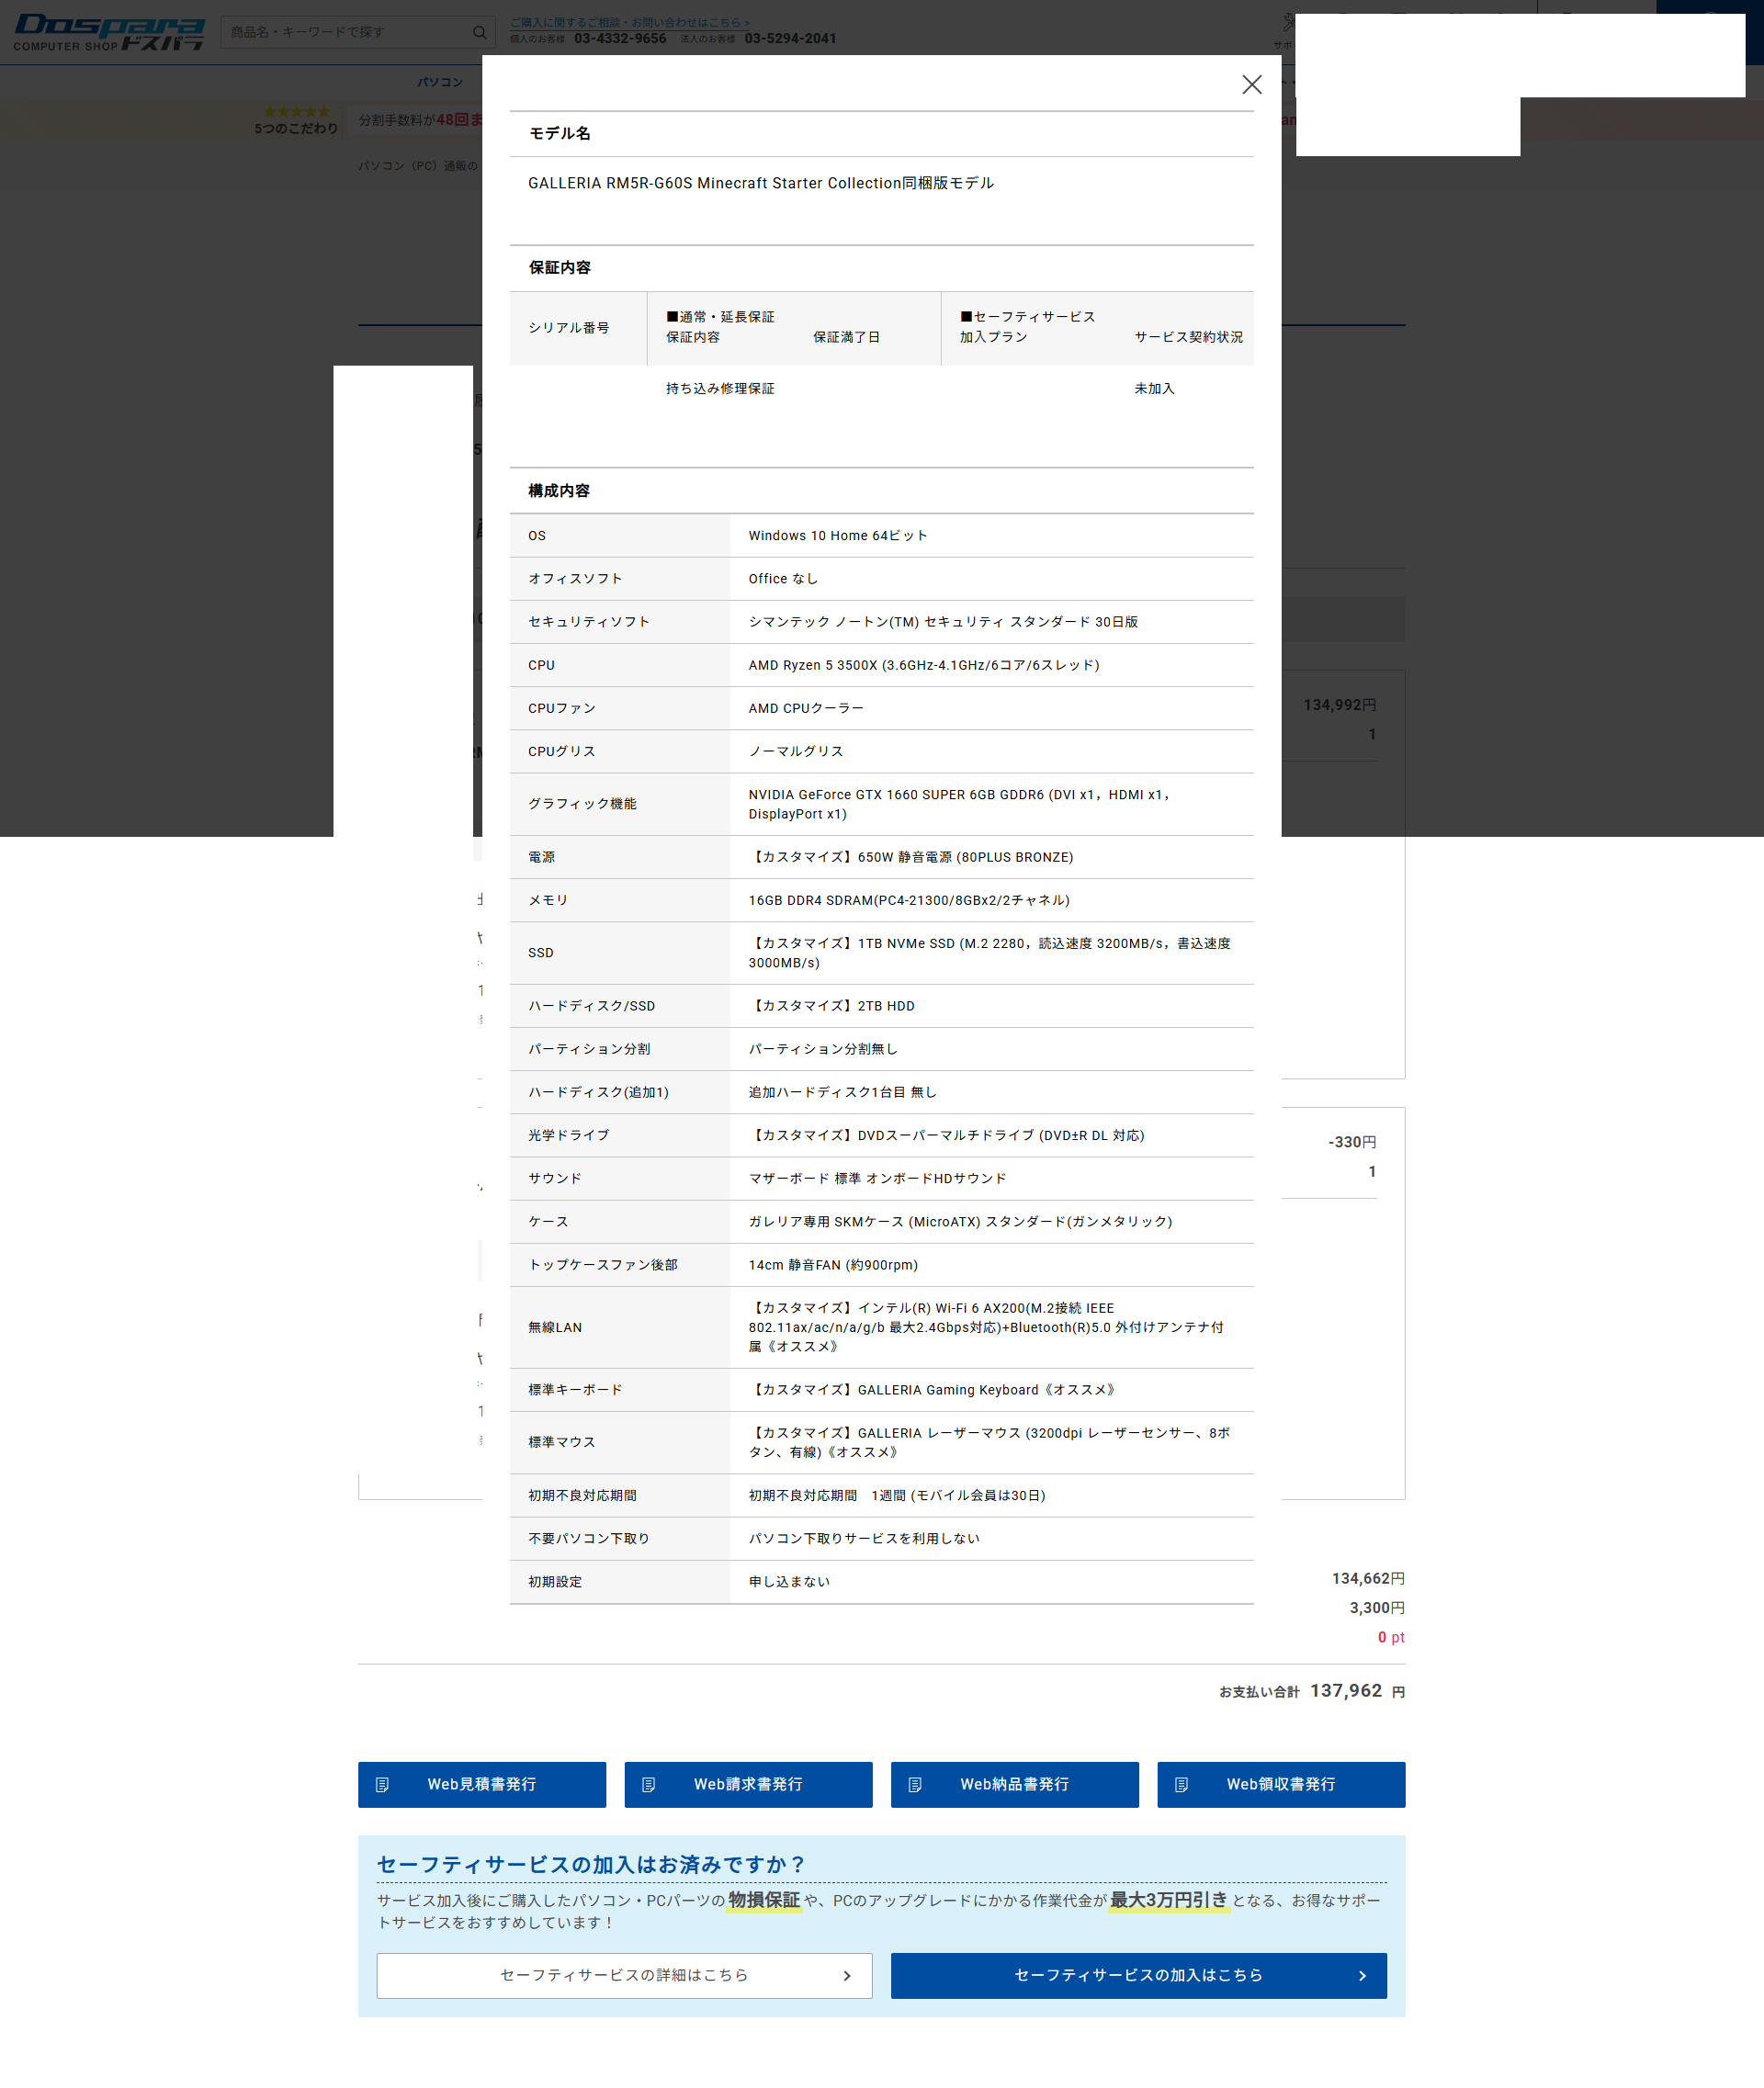The image size is (1764, 2088).
Task: Click document icon on Web見積書発行 button
Action: [382, 1785]
